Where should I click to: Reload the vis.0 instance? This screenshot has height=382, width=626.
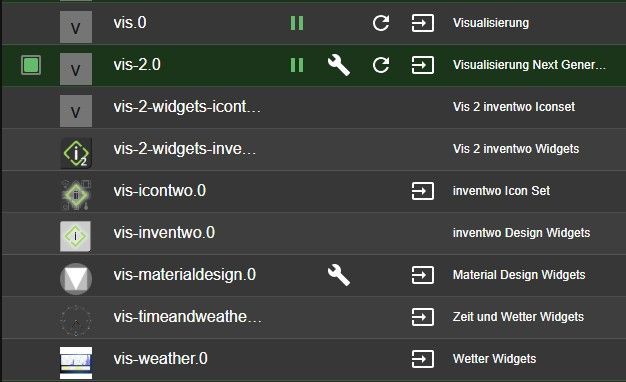tap(381, 23)
